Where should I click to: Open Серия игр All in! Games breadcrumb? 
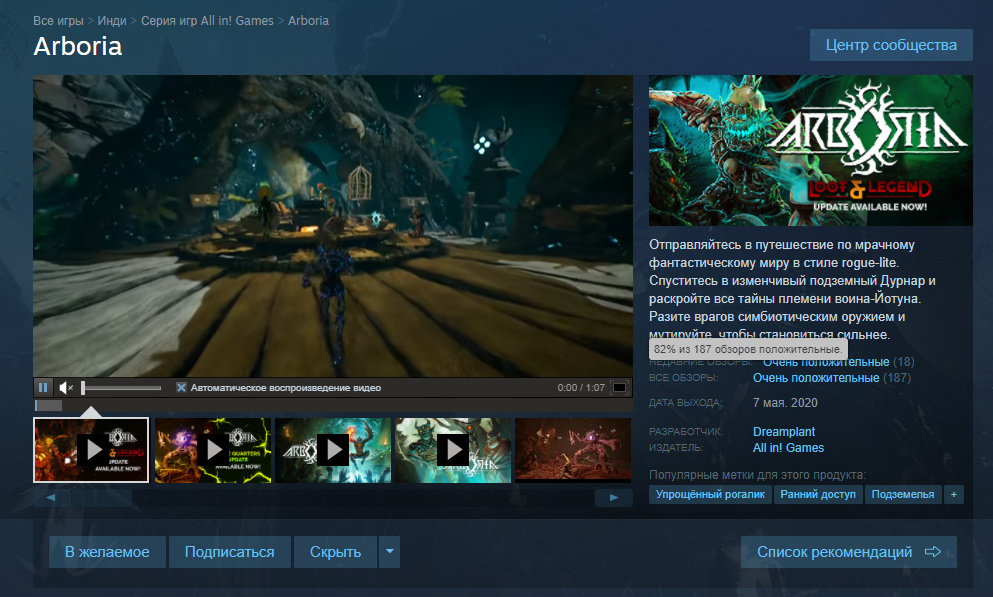[x=207, y=20]
